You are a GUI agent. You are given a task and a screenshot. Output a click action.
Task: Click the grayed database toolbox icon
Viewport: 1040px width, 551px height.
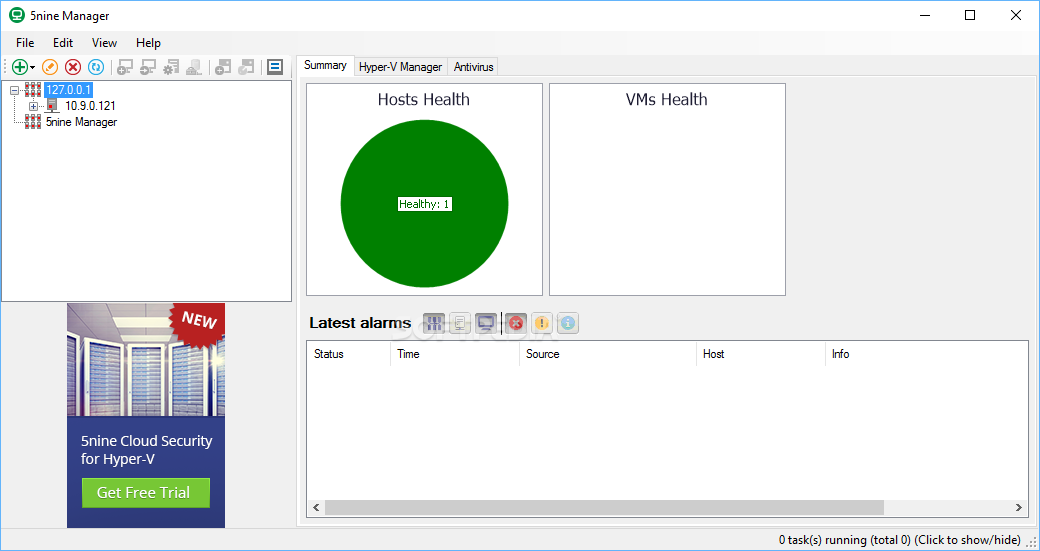pos(194,67)
